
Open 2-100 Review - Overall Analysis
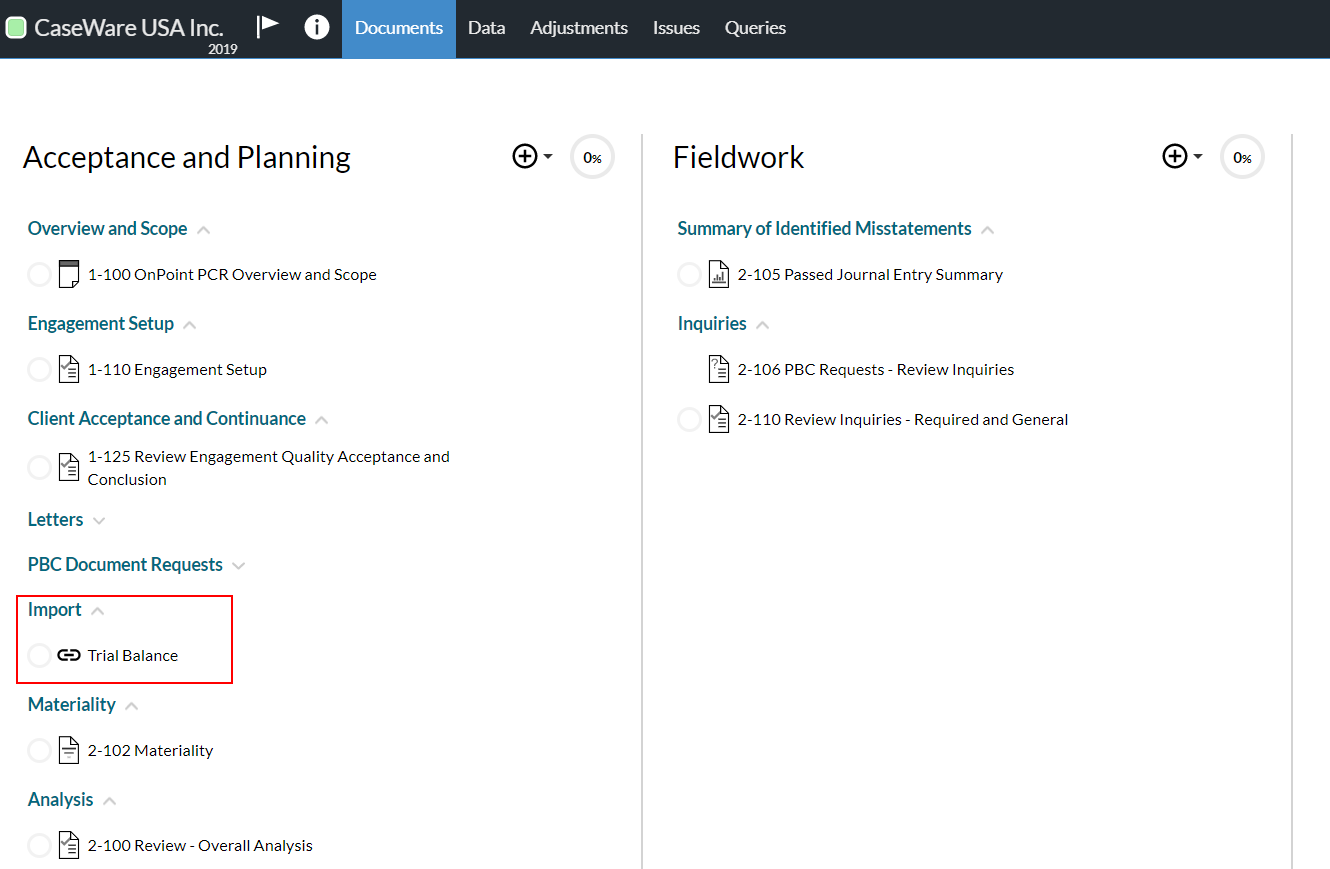[x=199, y=845]
